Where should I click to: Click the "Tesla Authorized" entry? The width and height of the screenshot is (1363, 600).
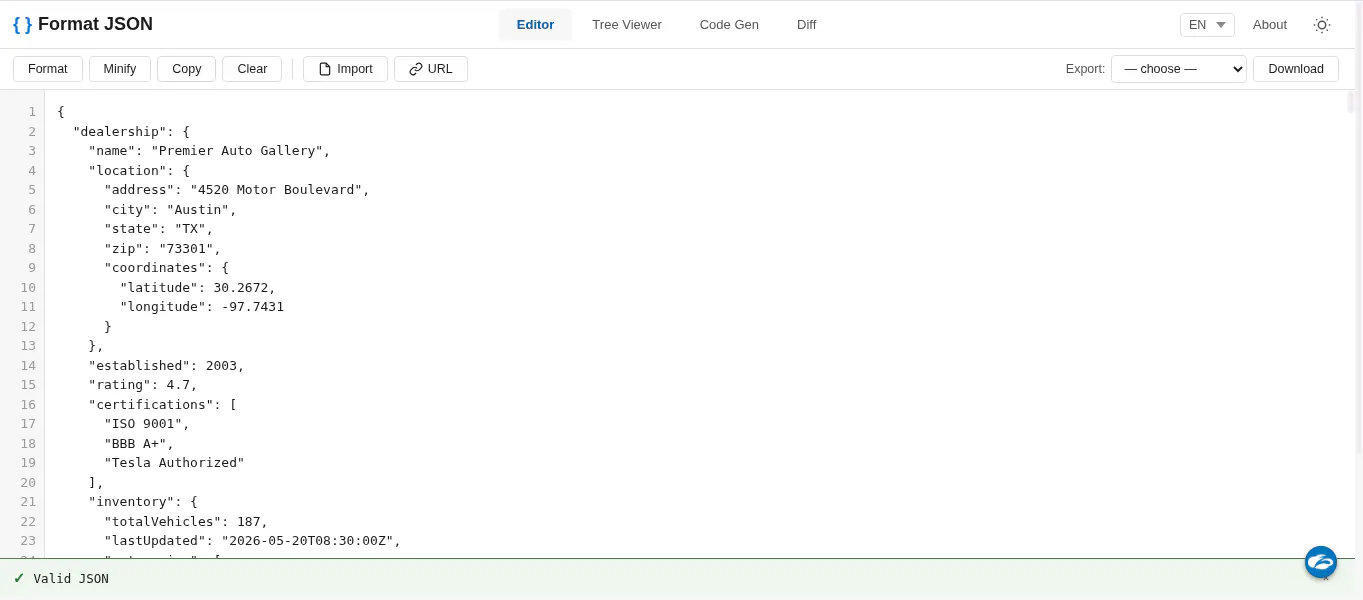click(174, 463)
